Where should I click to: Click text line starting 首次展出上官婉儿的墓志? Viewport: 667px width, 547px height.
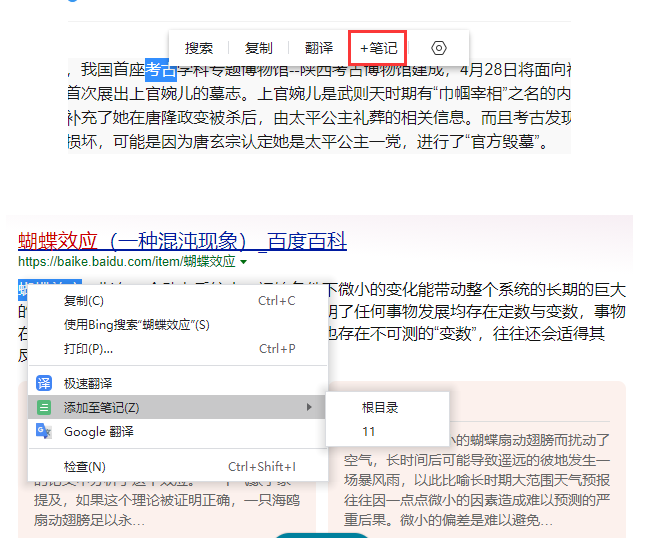click(319, 94)
